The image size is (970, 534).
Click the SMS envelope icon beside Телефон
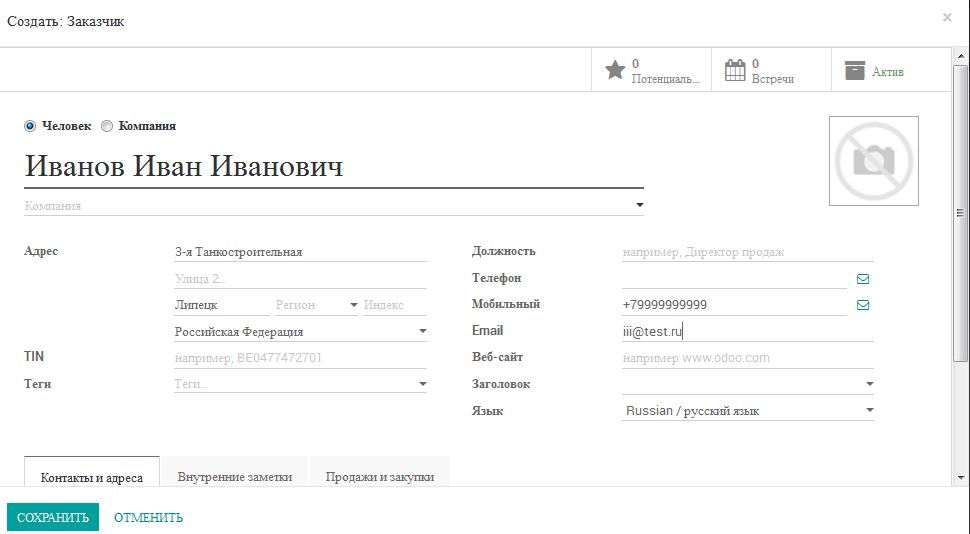863,279
